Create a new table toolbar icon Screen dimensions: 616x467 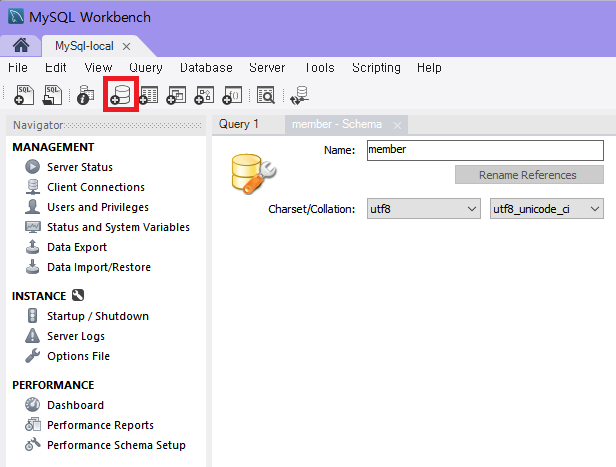[x=148, y=95]
